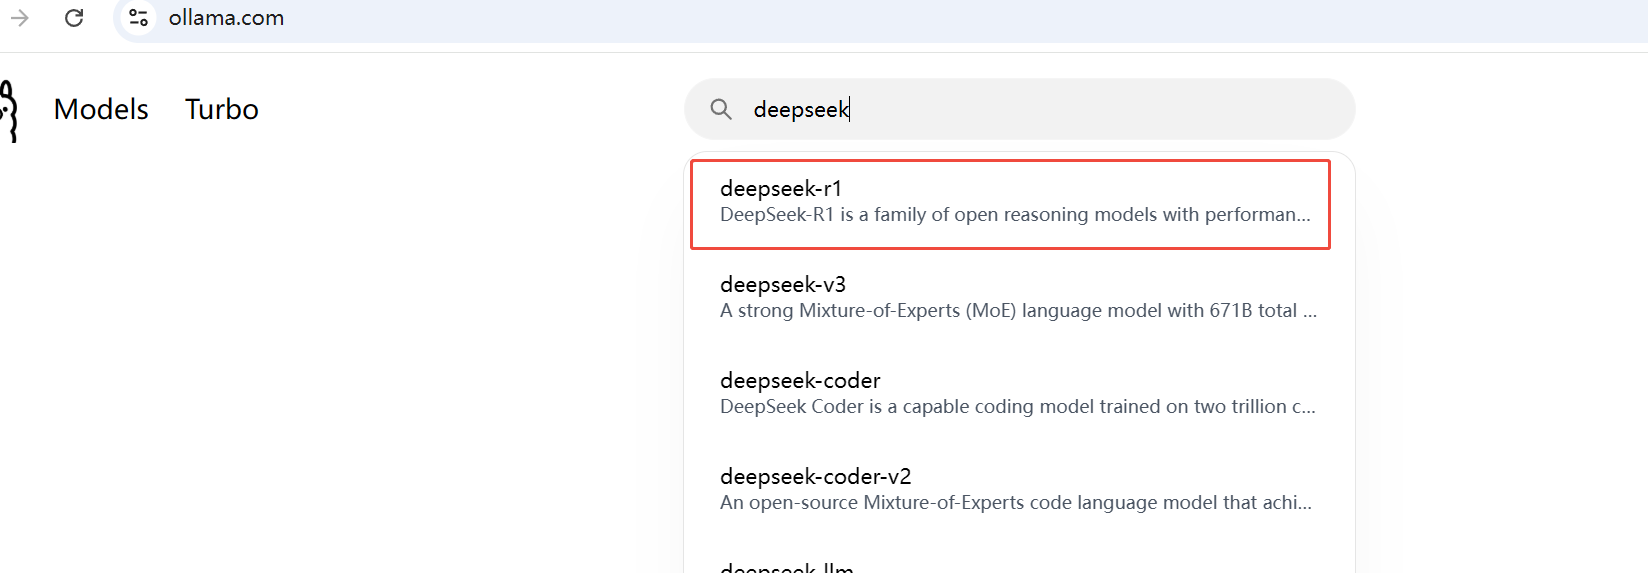Select deepseek-coder search result
The height and width of the screenshot is (573, 1648).
pyautogui.click(x=1019, y=394)
